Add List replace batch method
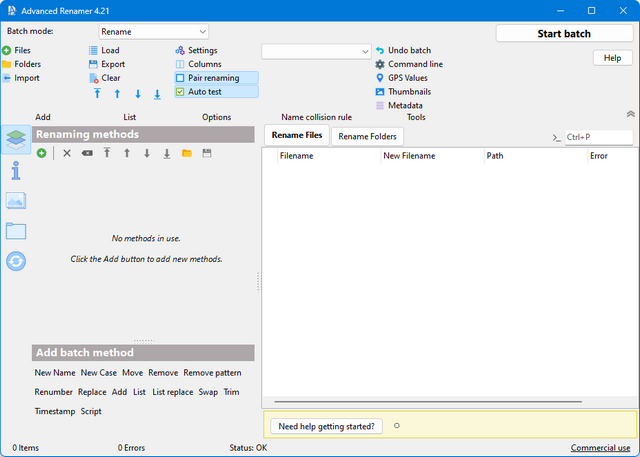The width and height of the screenshot is (640, 457). (x=173, y=392)
